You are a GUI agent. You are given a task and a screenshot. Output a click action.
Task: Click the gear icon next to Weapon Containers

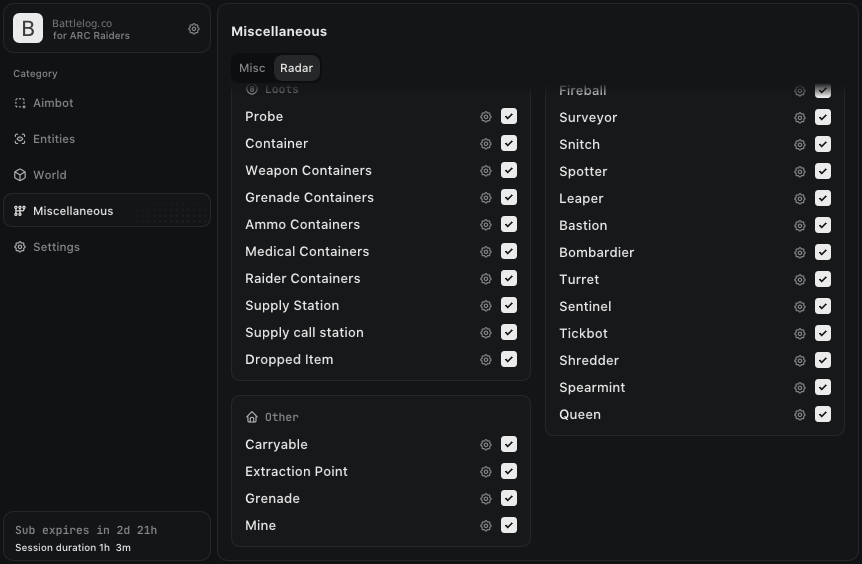pos(485,170)
